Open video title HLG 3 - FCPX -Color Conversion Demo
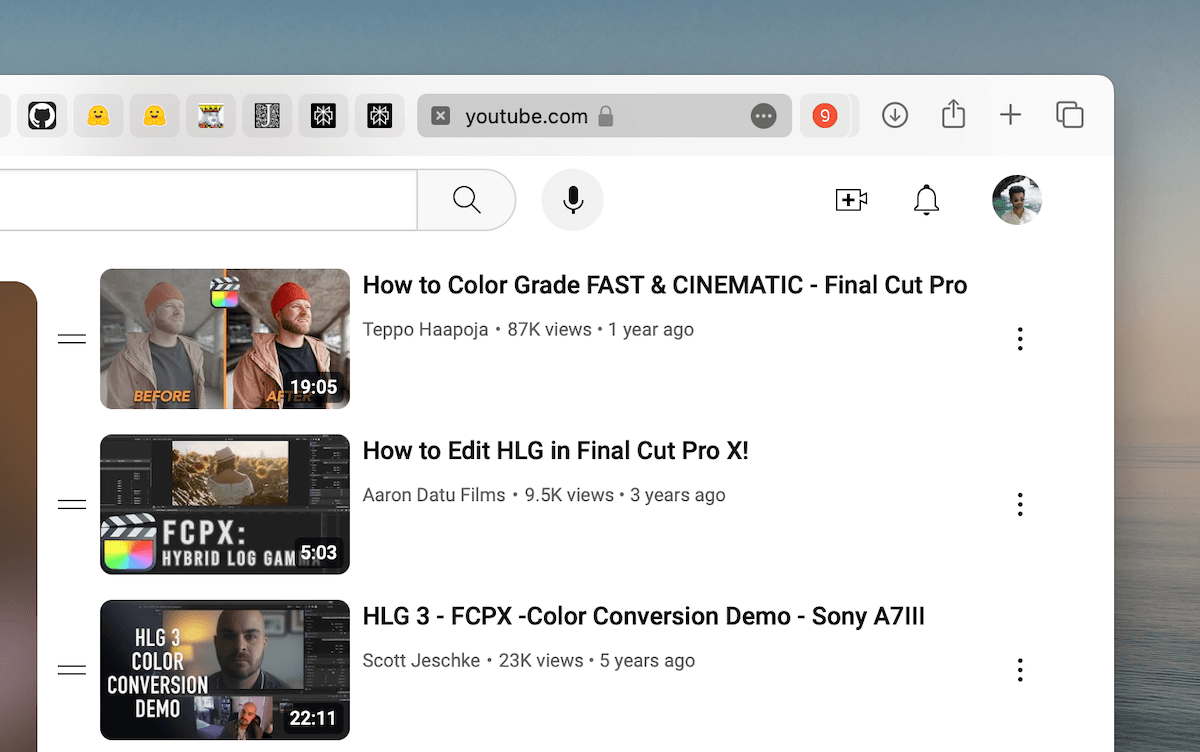 click(x=644, y=616)
